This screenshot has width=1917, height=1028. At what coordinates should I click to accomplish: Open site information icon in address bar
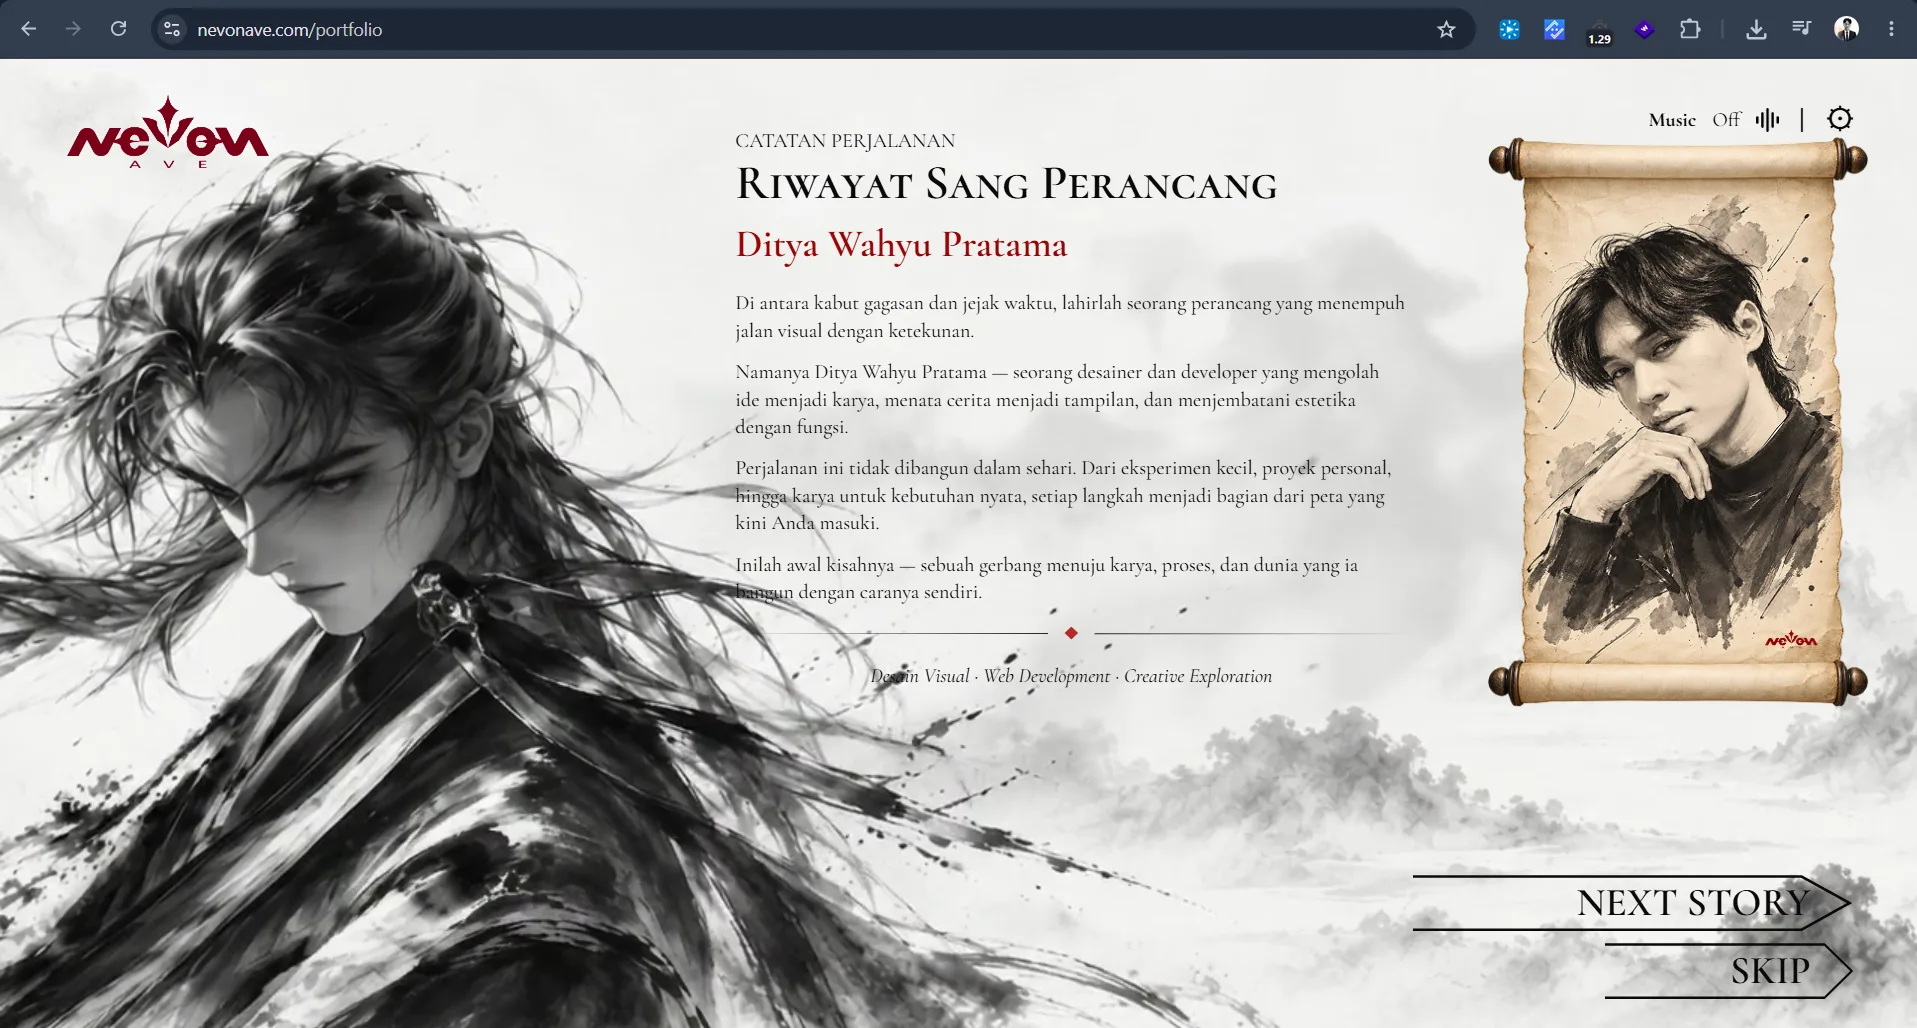click(172, 29)
